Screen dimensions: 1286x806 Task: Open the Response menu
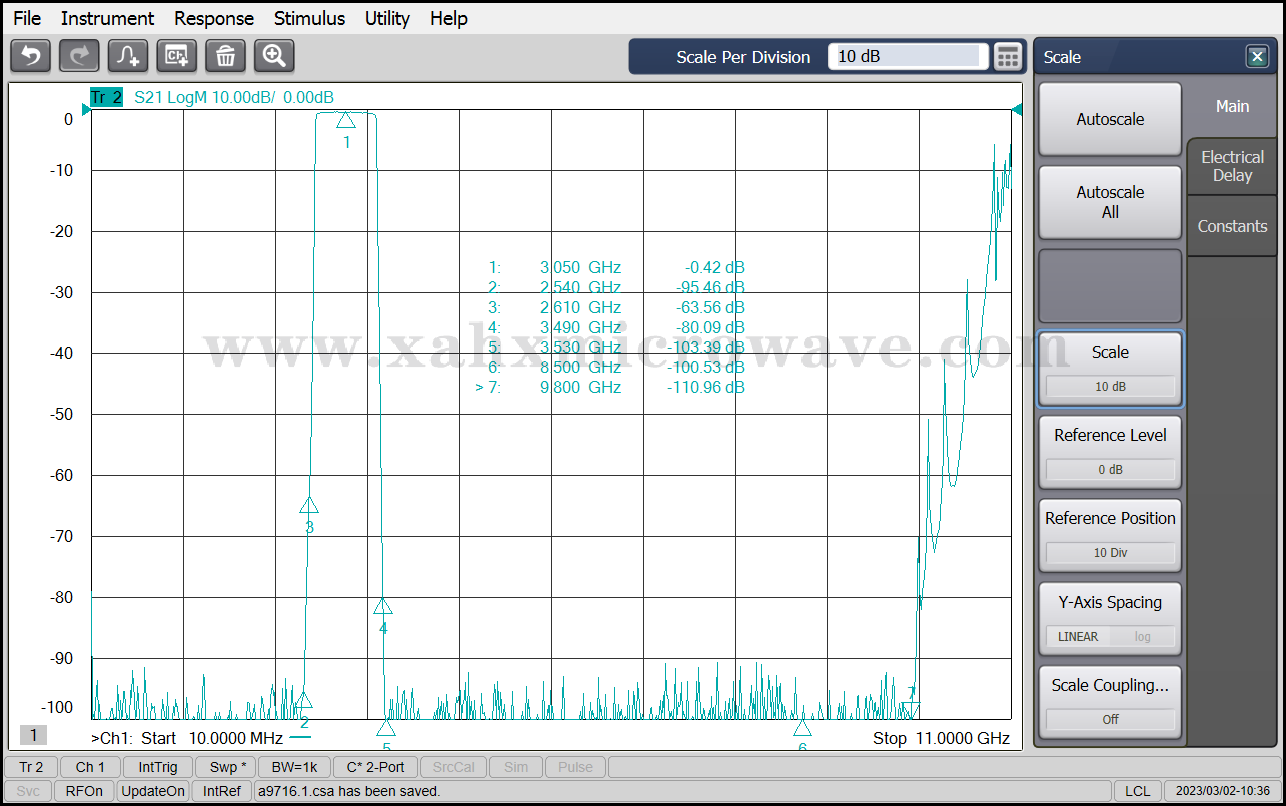[x=214, y=18]
